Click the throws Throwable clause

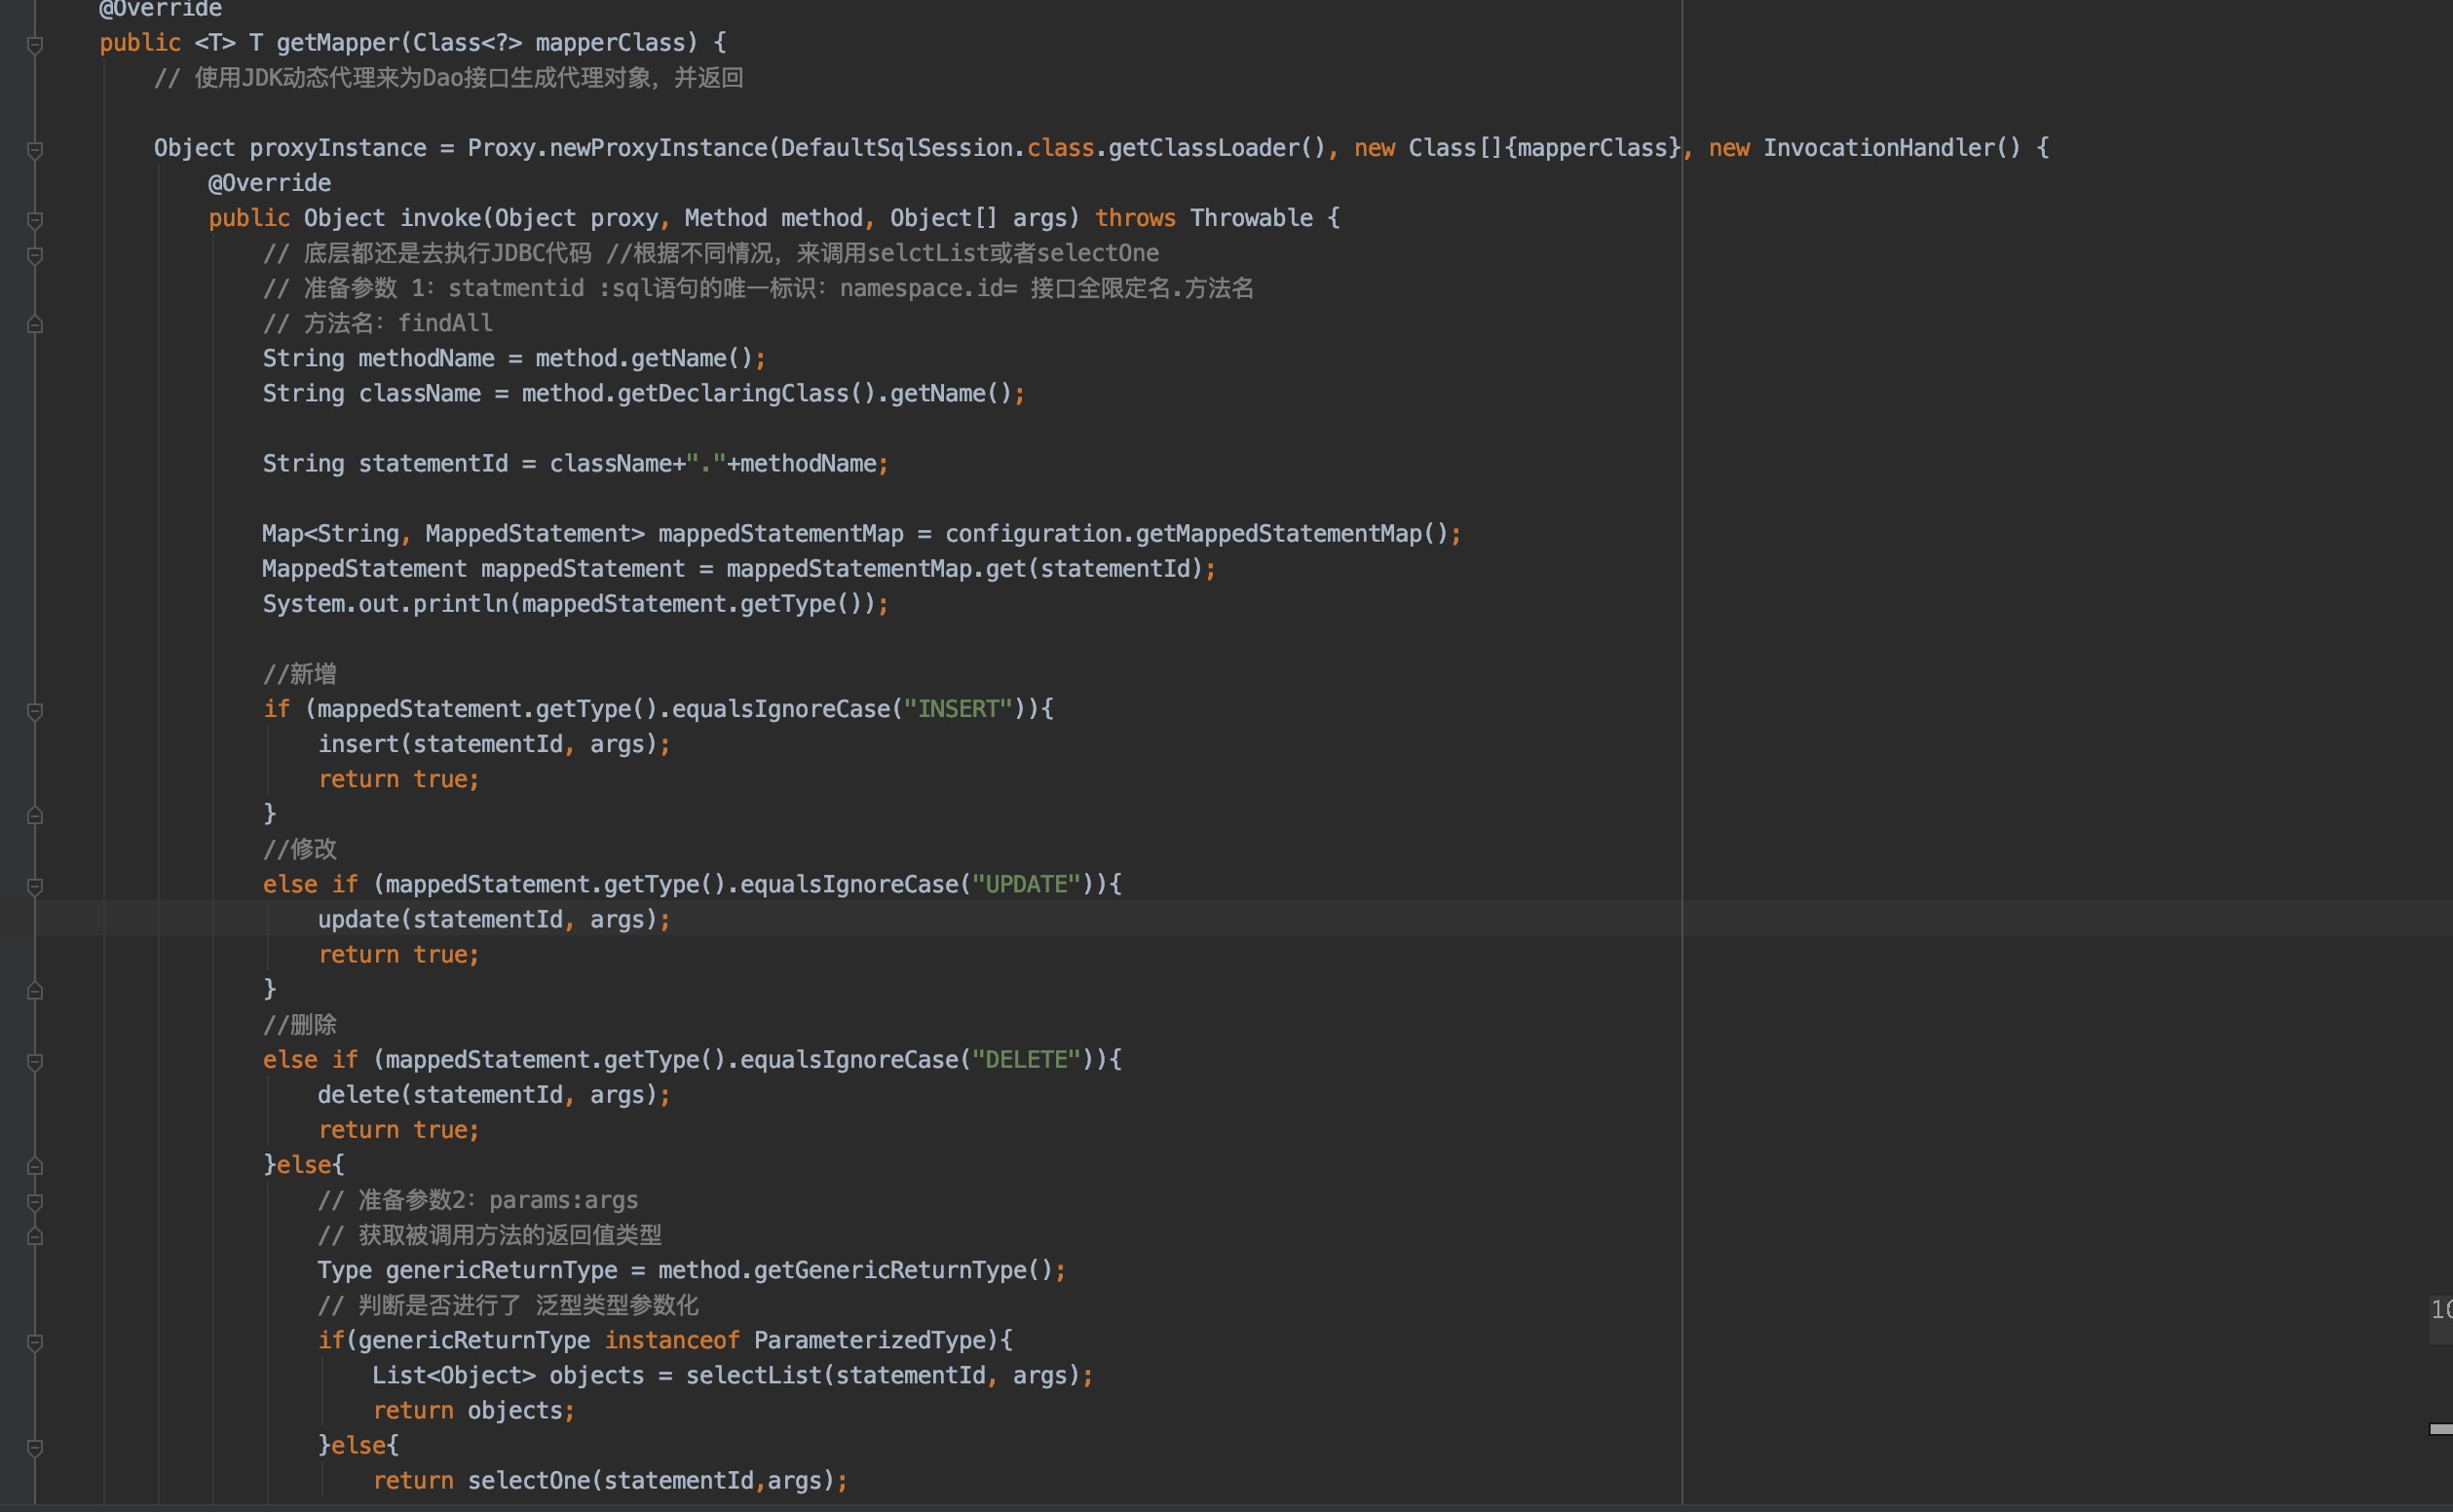pyautogui.click(x=1204, y=218)
